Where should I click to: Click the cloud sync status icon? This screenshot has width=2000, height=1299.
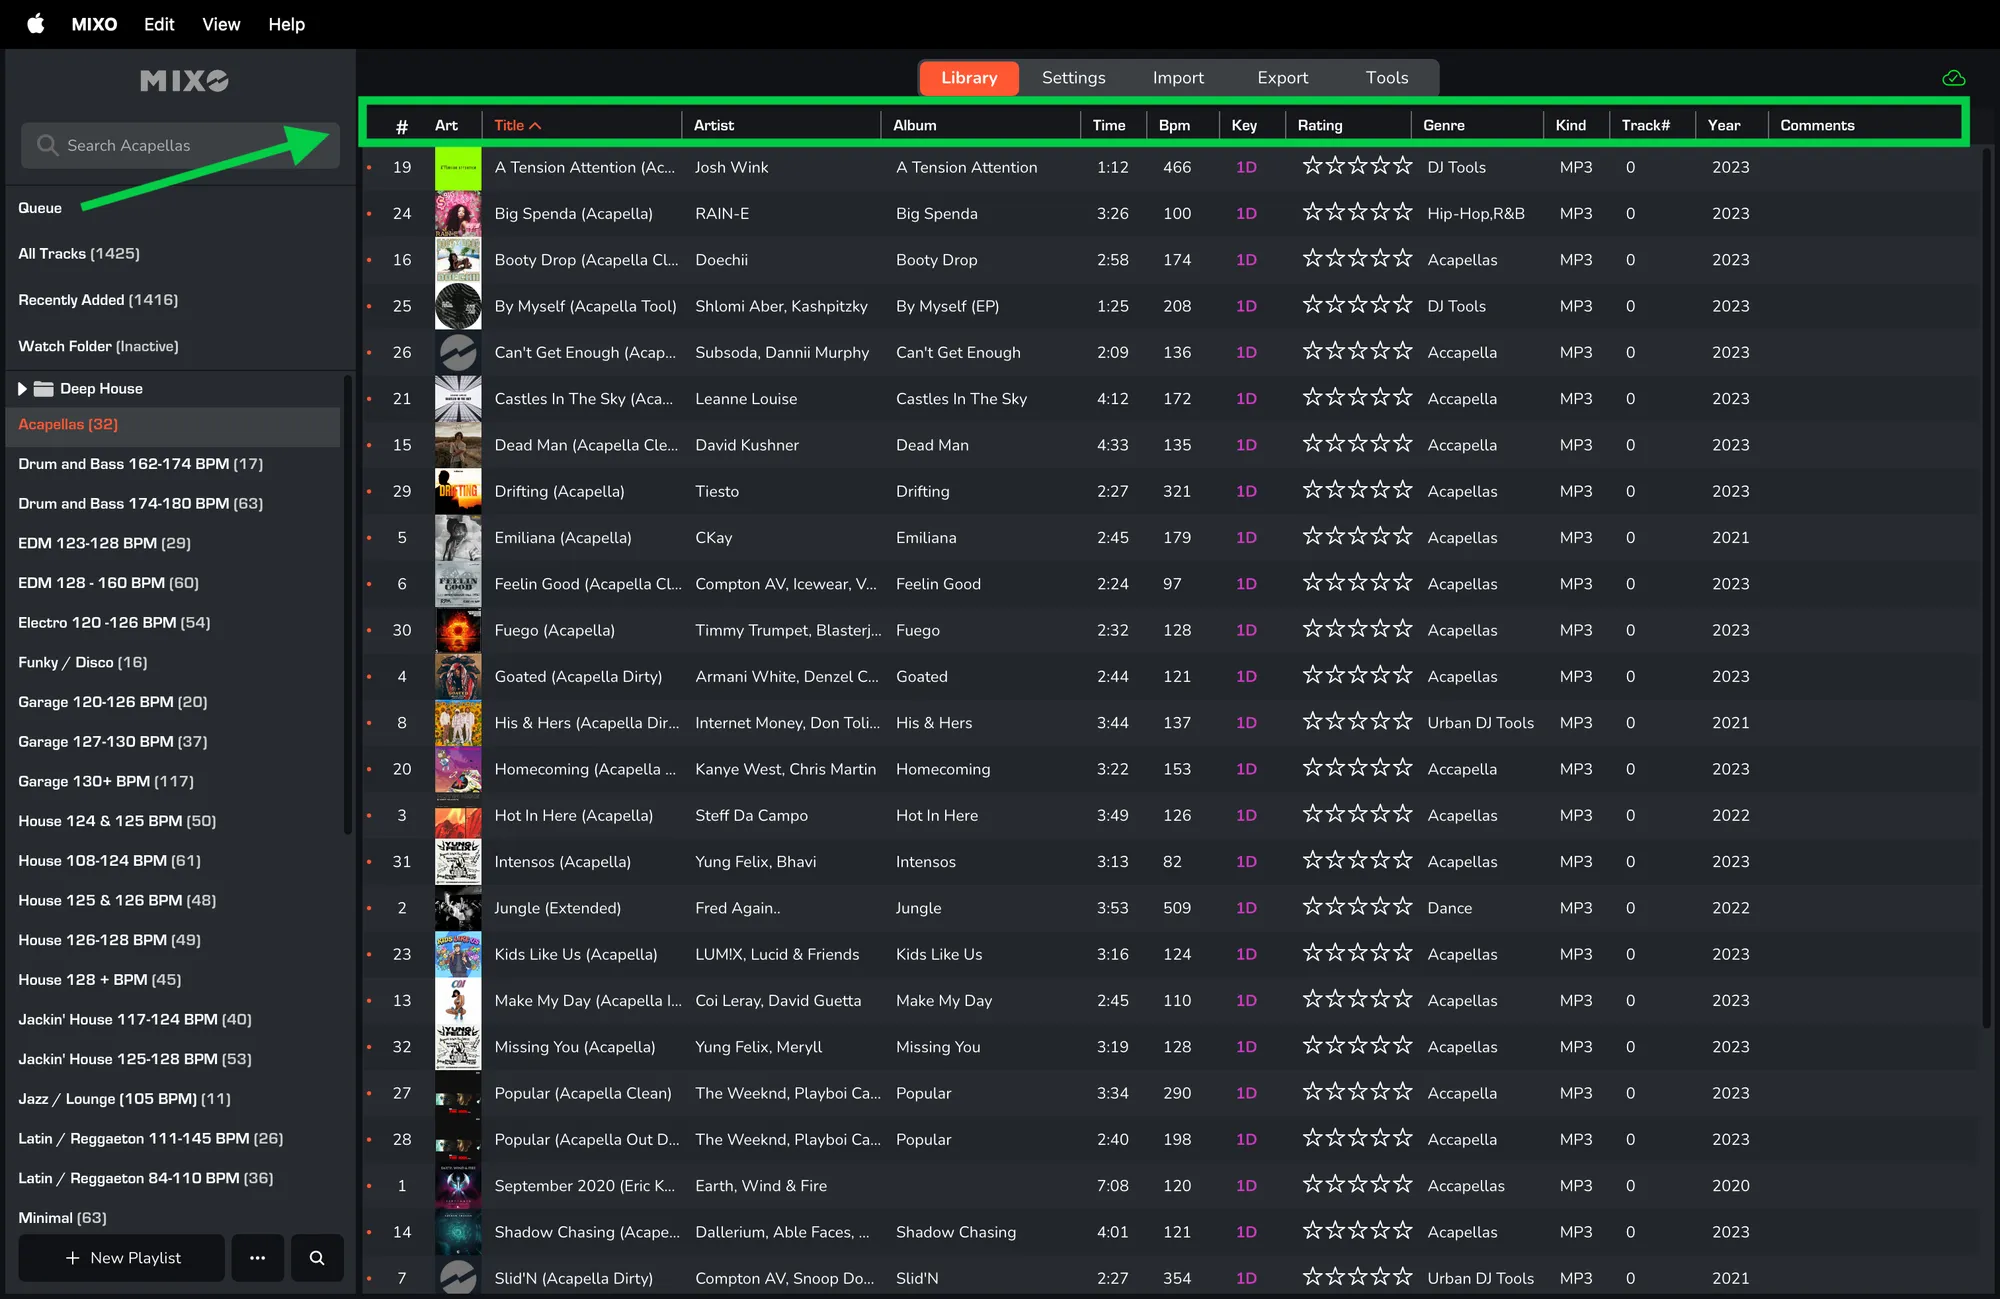(1953, 78)
